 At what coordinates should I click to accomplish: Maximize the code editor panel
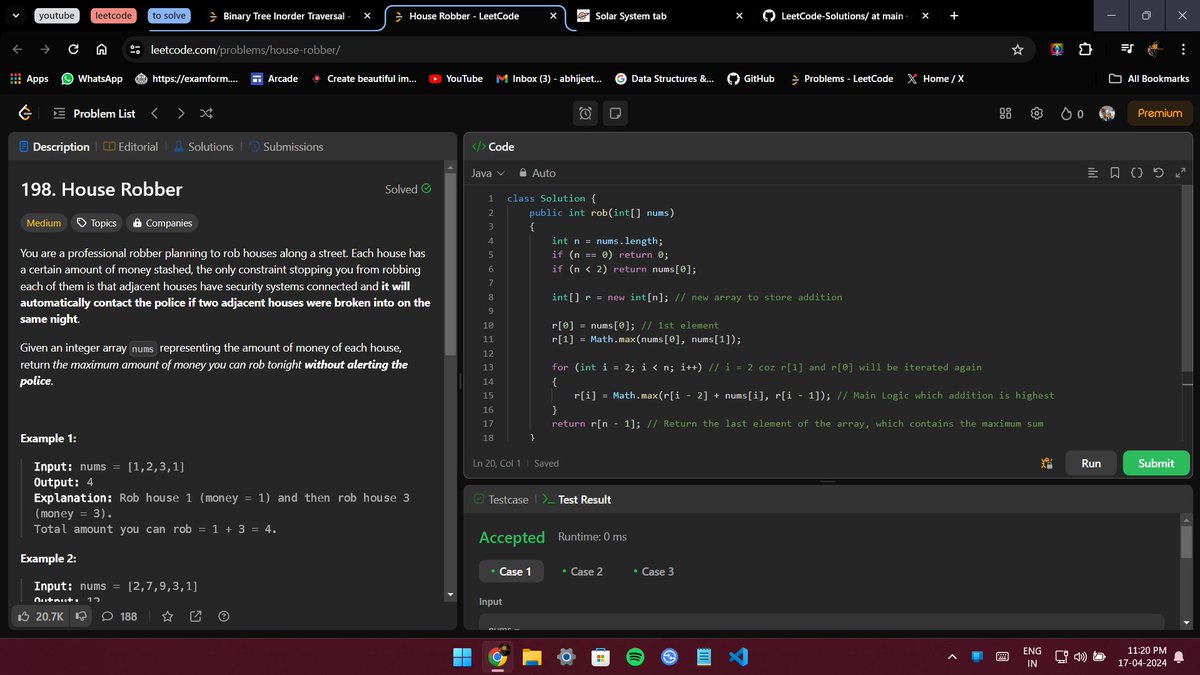1180,173
